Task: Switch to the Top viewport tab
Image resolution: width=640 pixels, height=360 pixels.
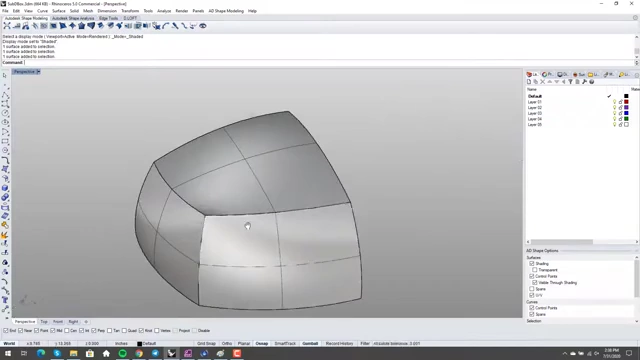Action: (44, 322)
